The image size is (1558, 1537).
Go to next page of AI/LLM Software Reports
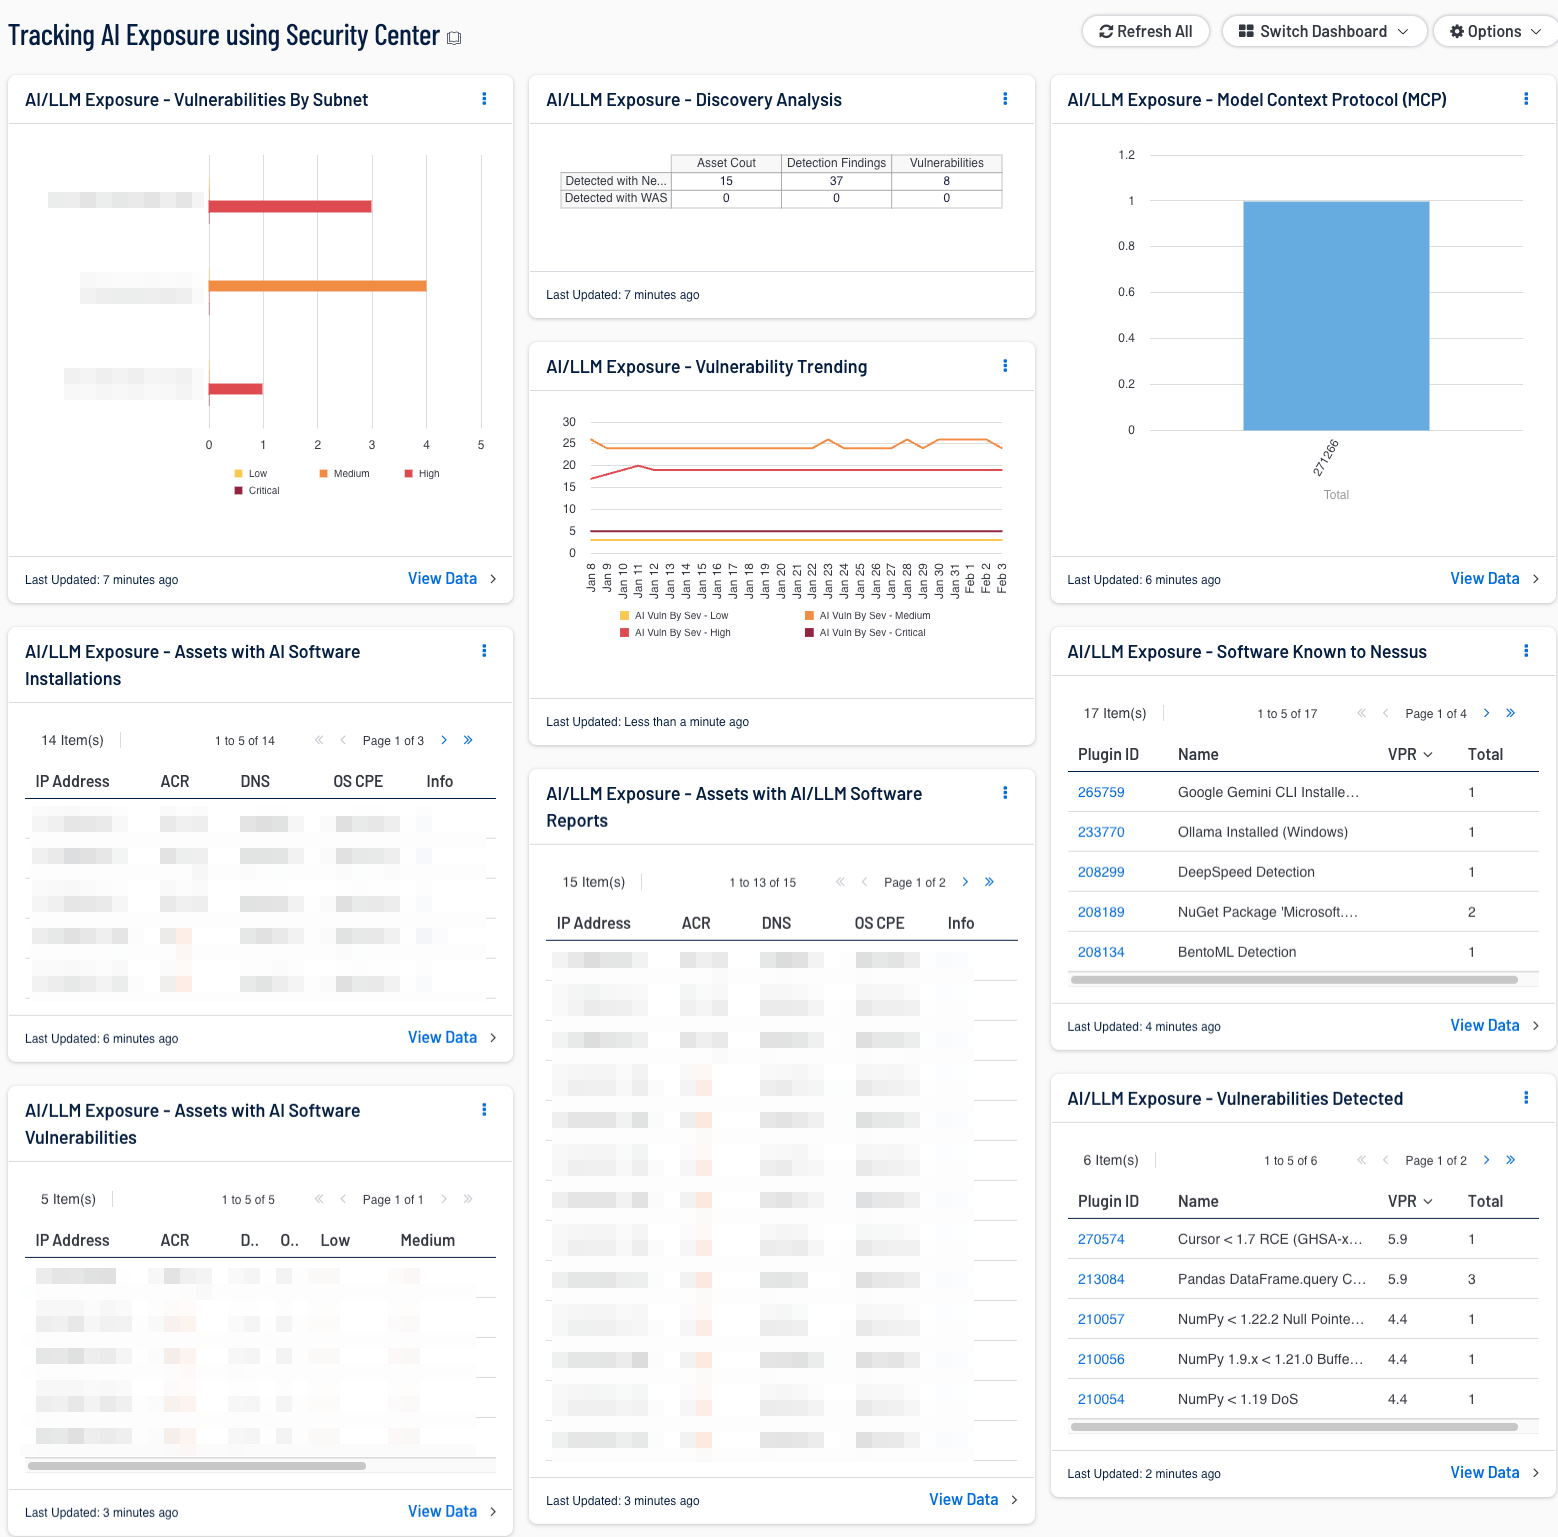[x=964, y=882]
